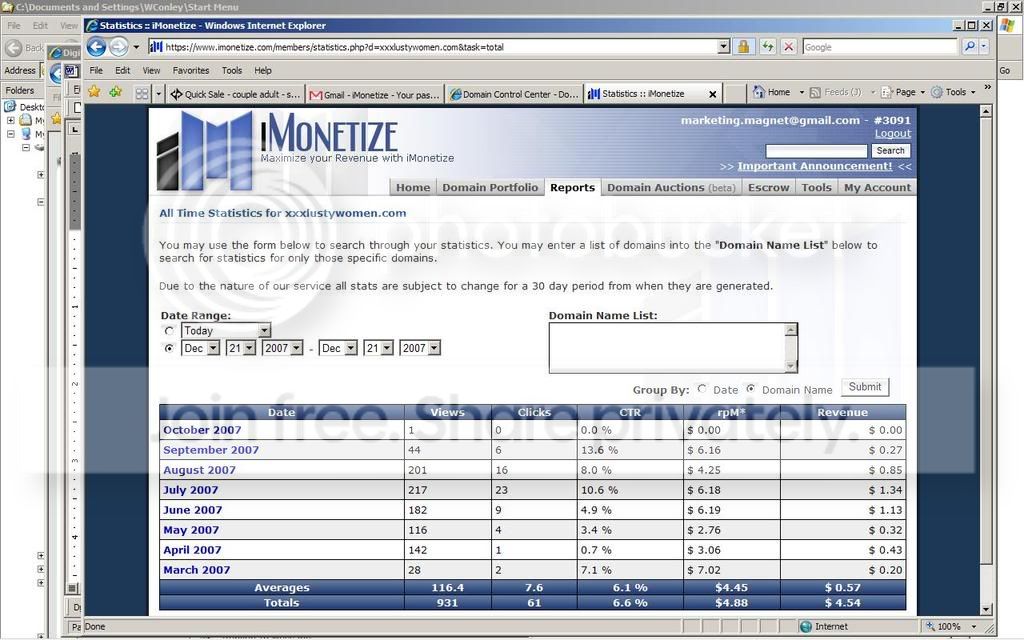Image resolution: width=1024 pixels, height=640 pixels.
Task: Click the August 2007 row link
Action: 199,470
